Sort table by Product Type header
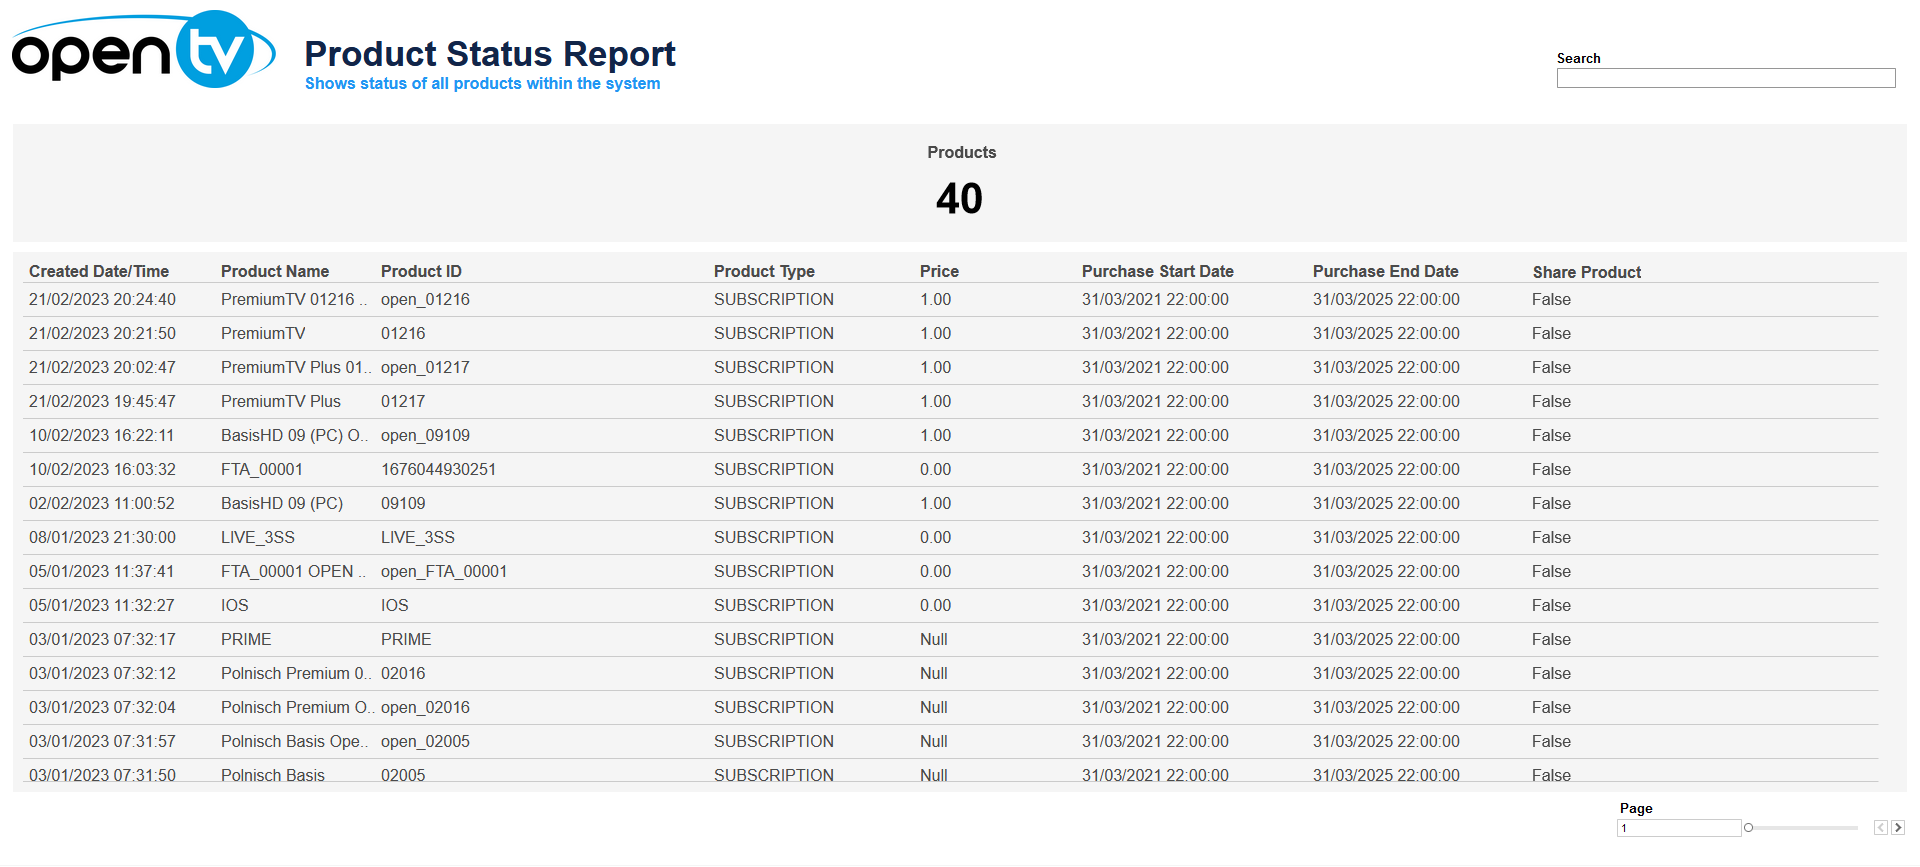This screenshot has height=867, width=1920. pos(764,271)
